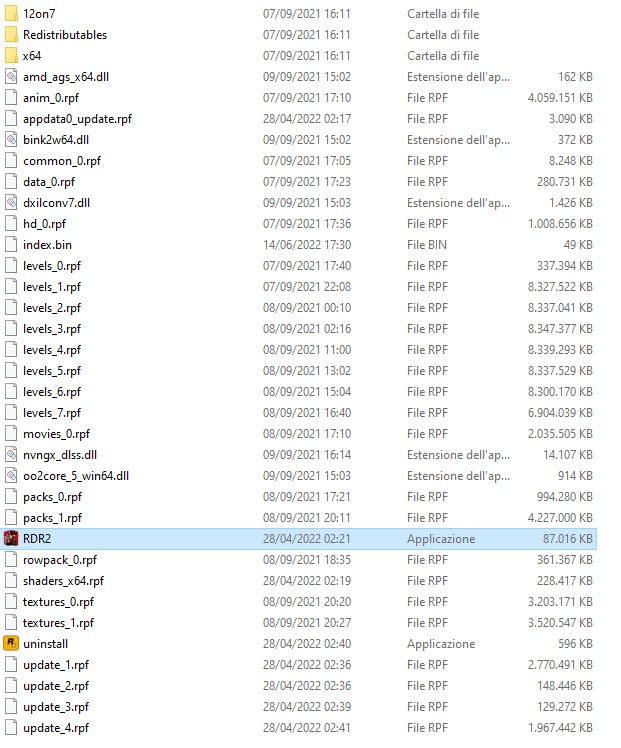
Task: Click the size value 4.227.000 KB
Action: 560,517
